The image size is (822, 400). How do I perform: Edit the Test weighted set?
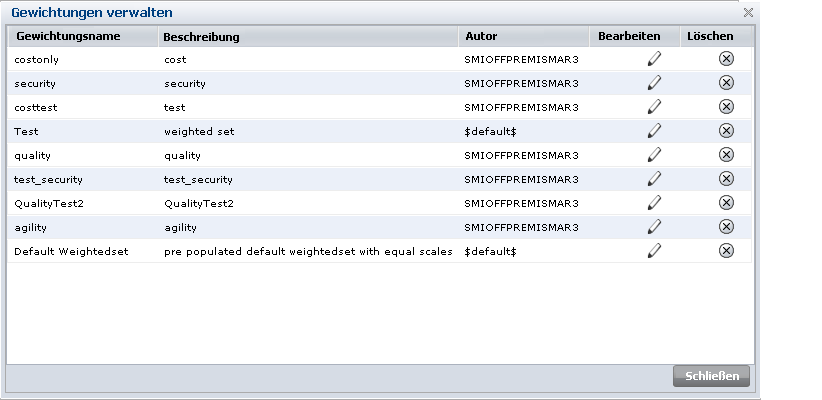pyautogui.click(x=654, y=131)
